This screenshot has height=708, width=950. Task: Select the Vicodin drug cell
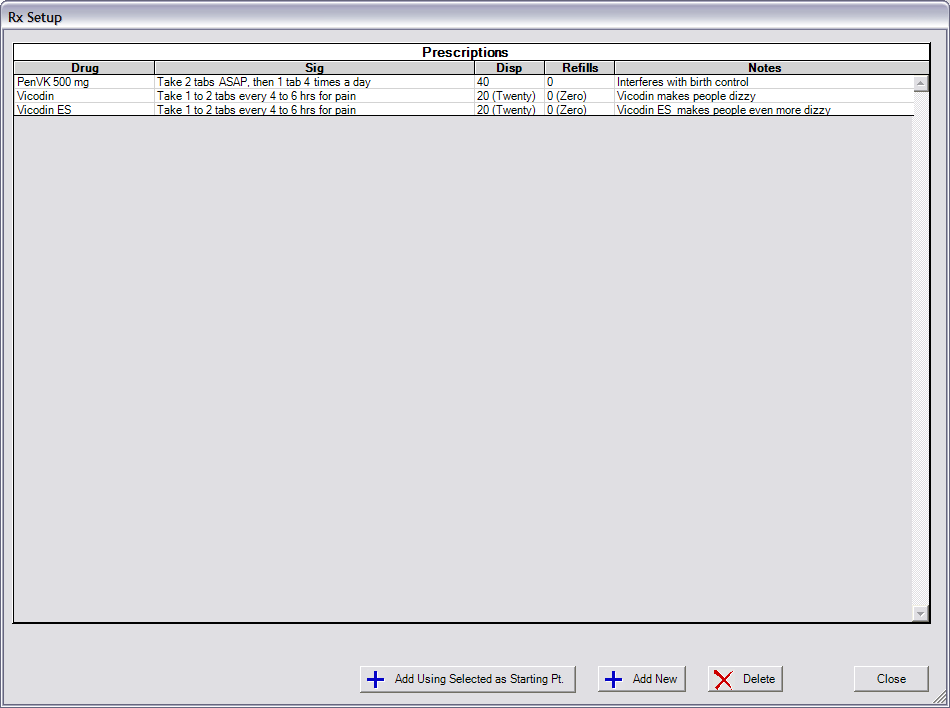pos(84,96)
